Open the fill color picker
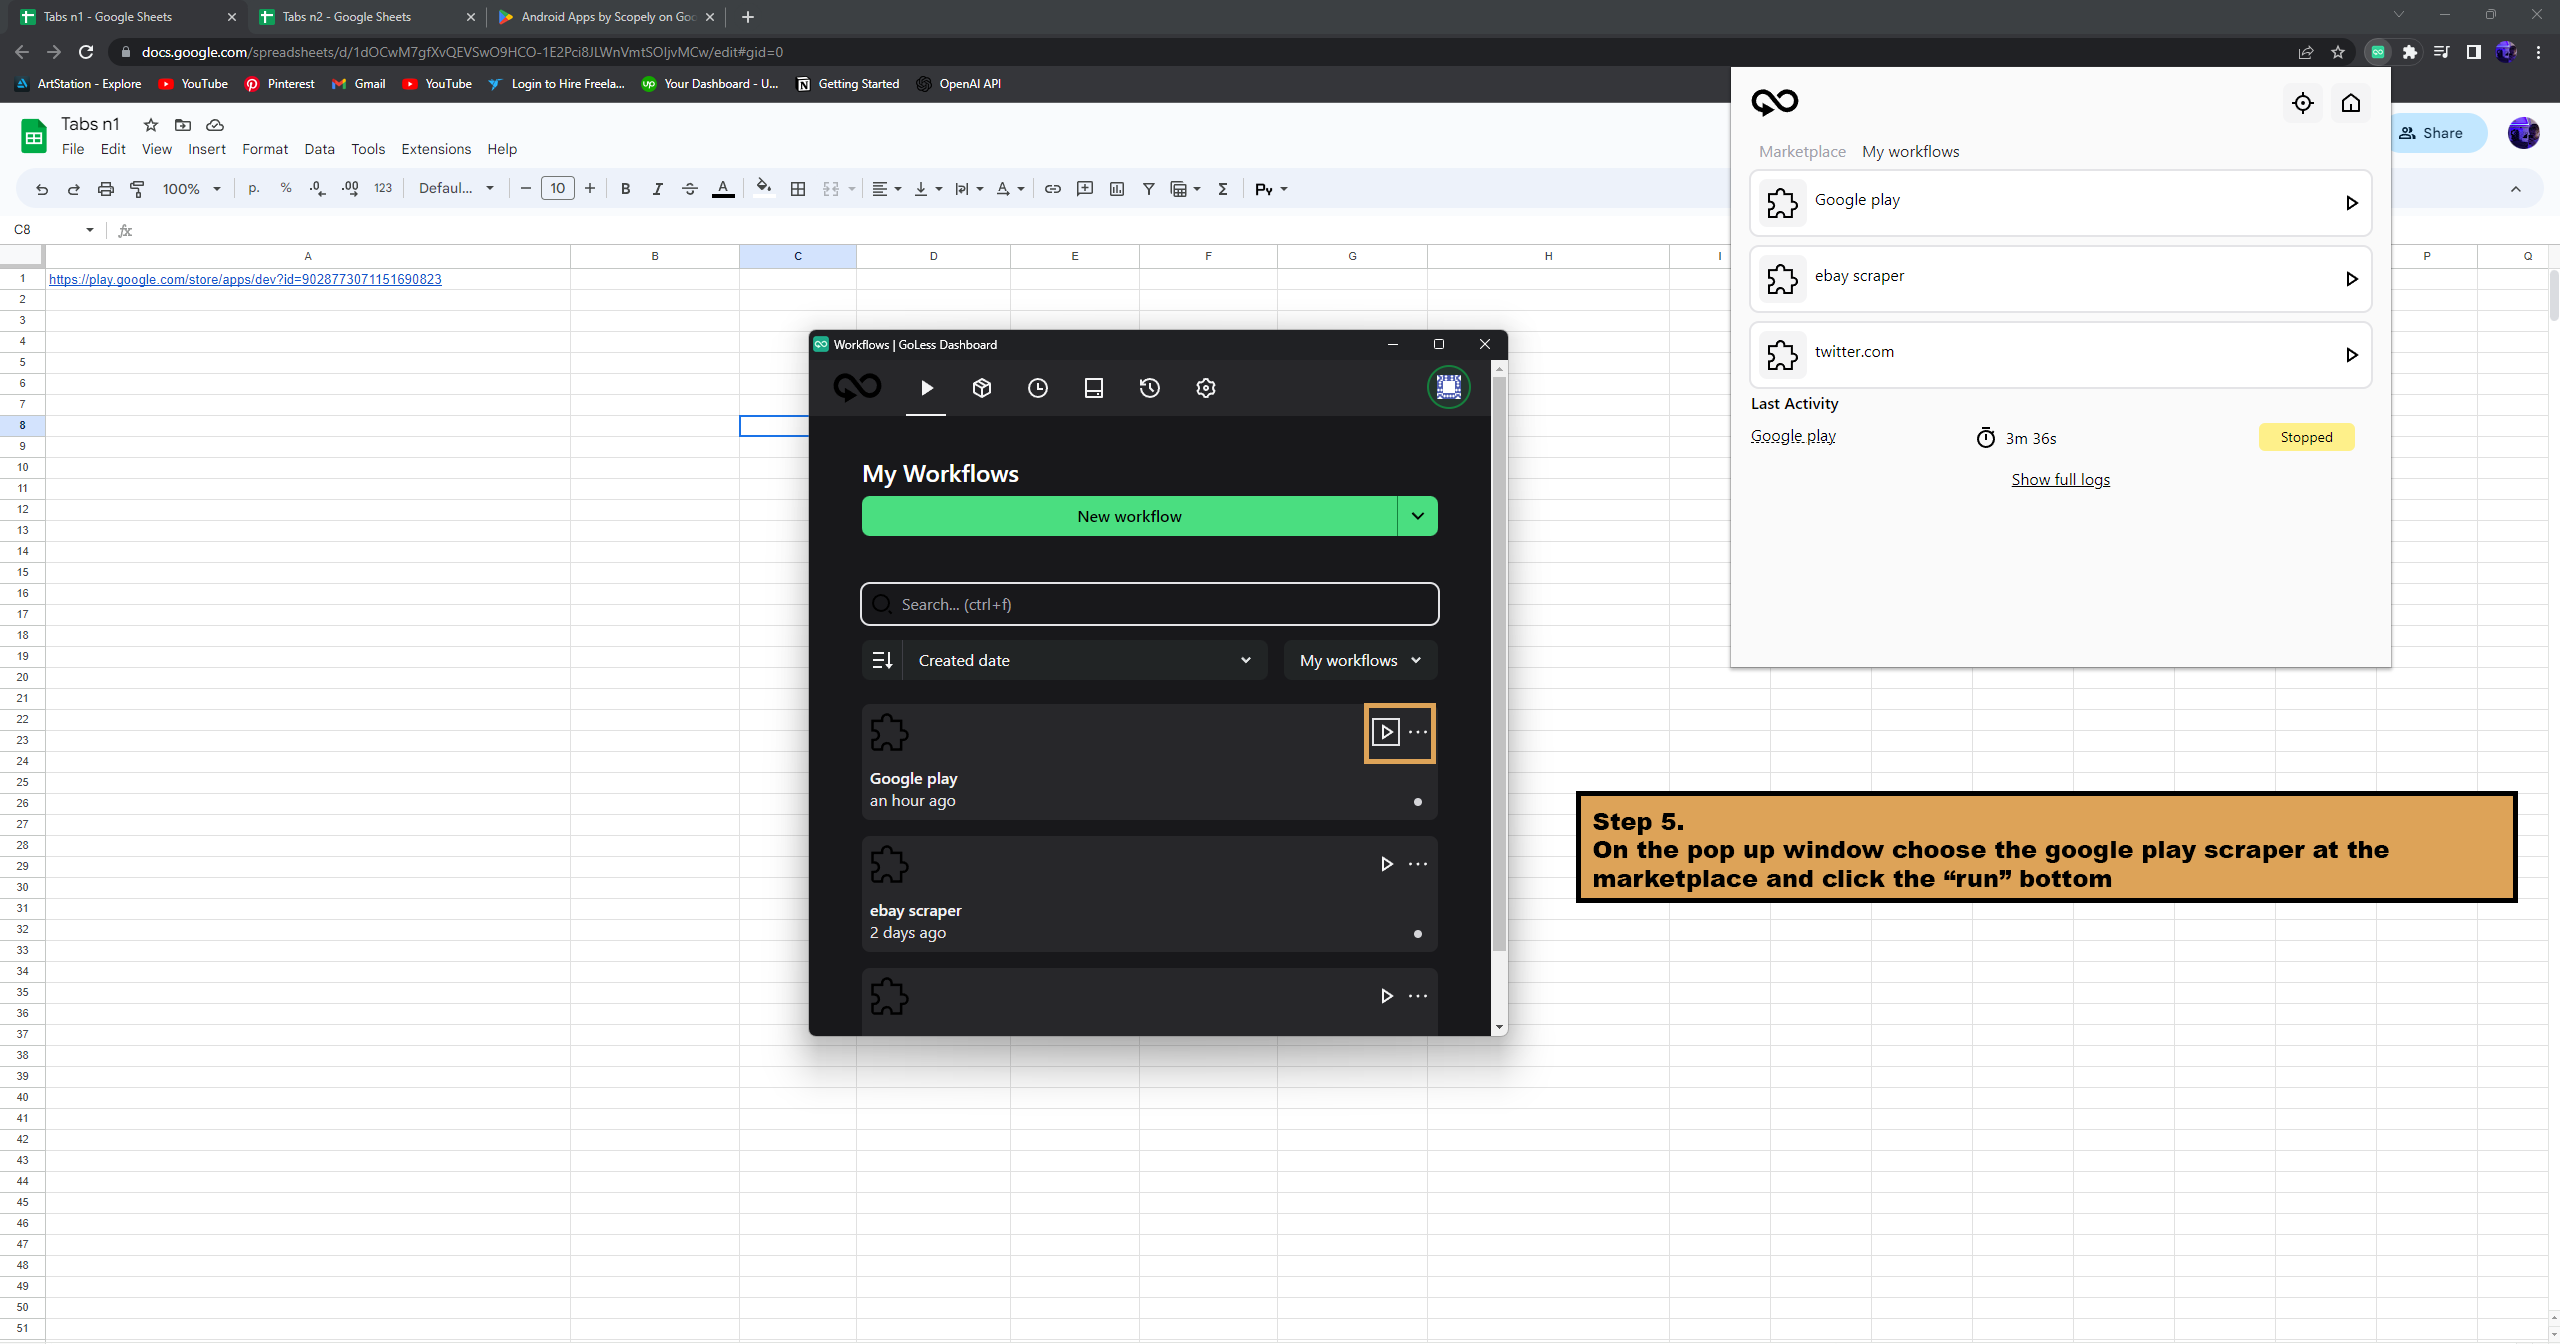The width and height of the screenshot is (2560, 1344). [764, 188]
